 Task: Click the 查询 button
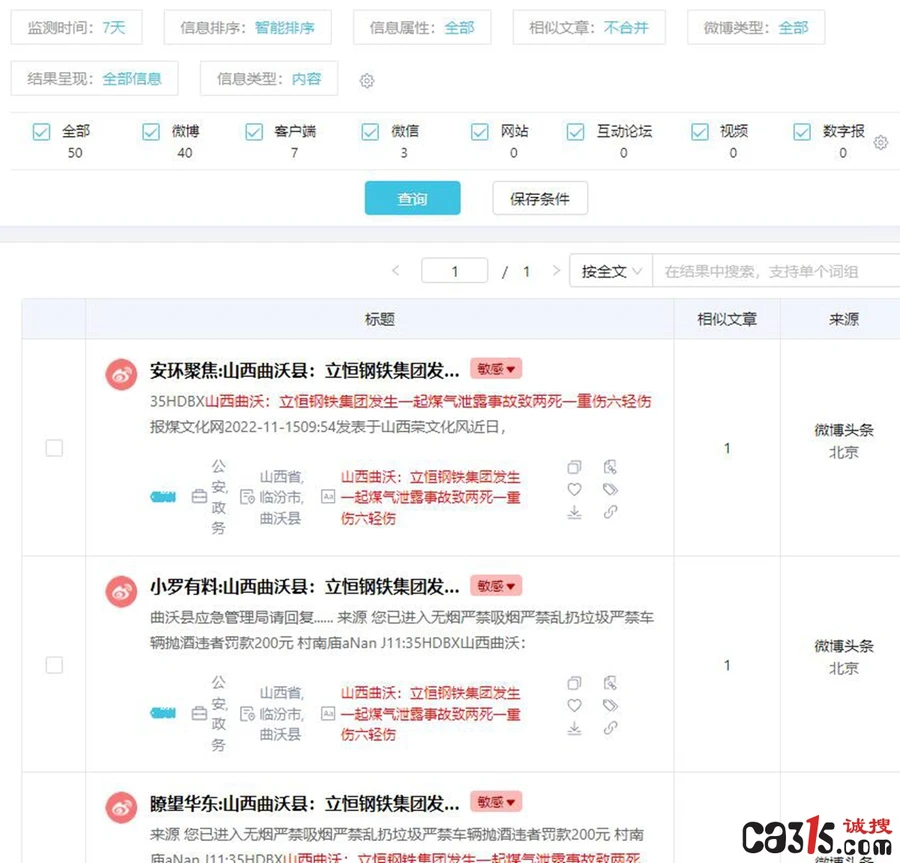[x=412, y=199]
